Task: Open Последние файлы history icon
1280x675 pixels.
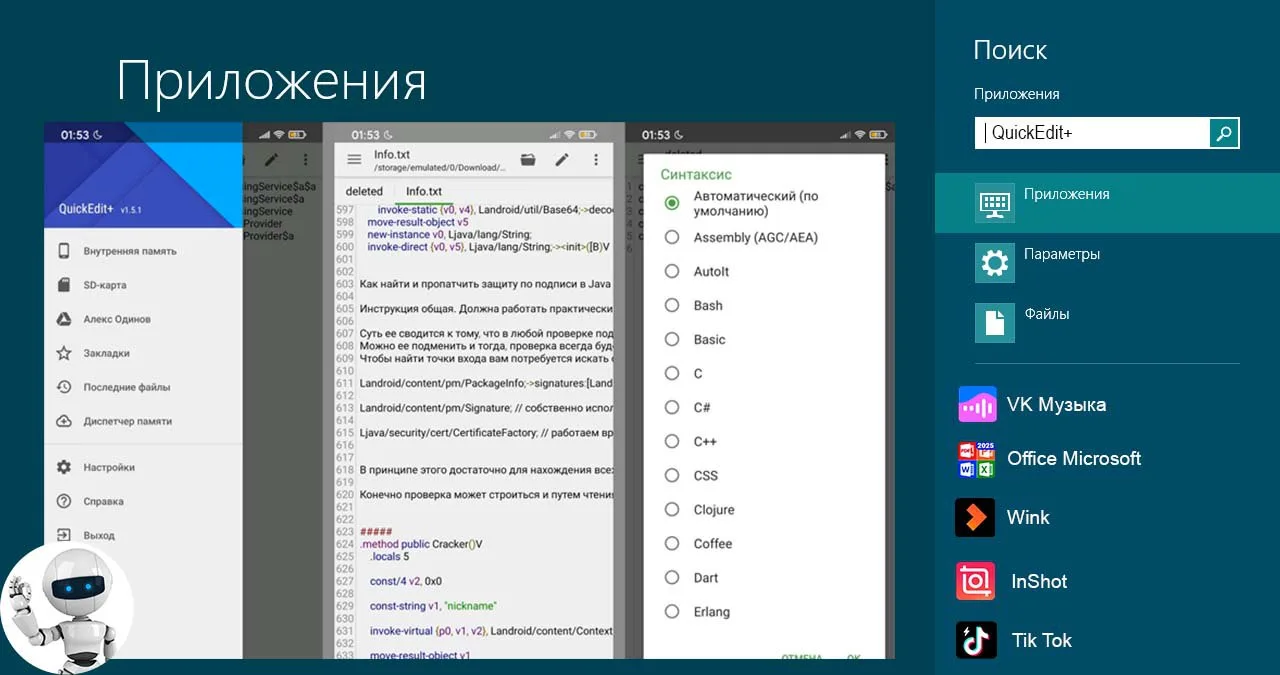Action: point(64,387)
